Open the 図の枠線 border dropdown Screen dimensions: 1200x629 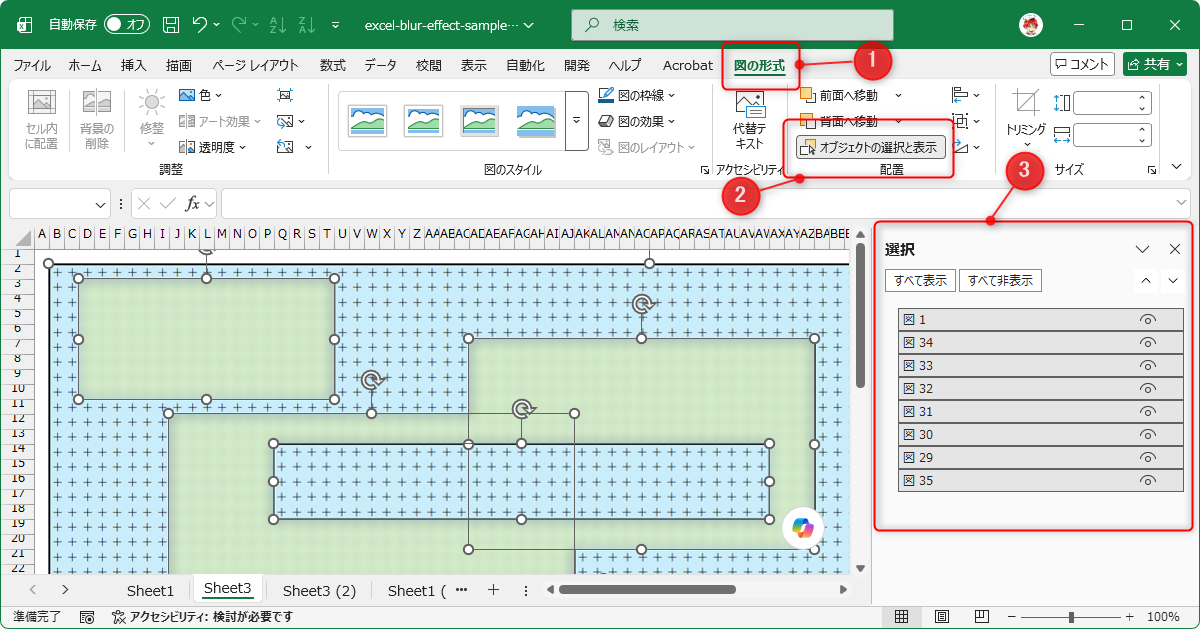click(636, 95)
